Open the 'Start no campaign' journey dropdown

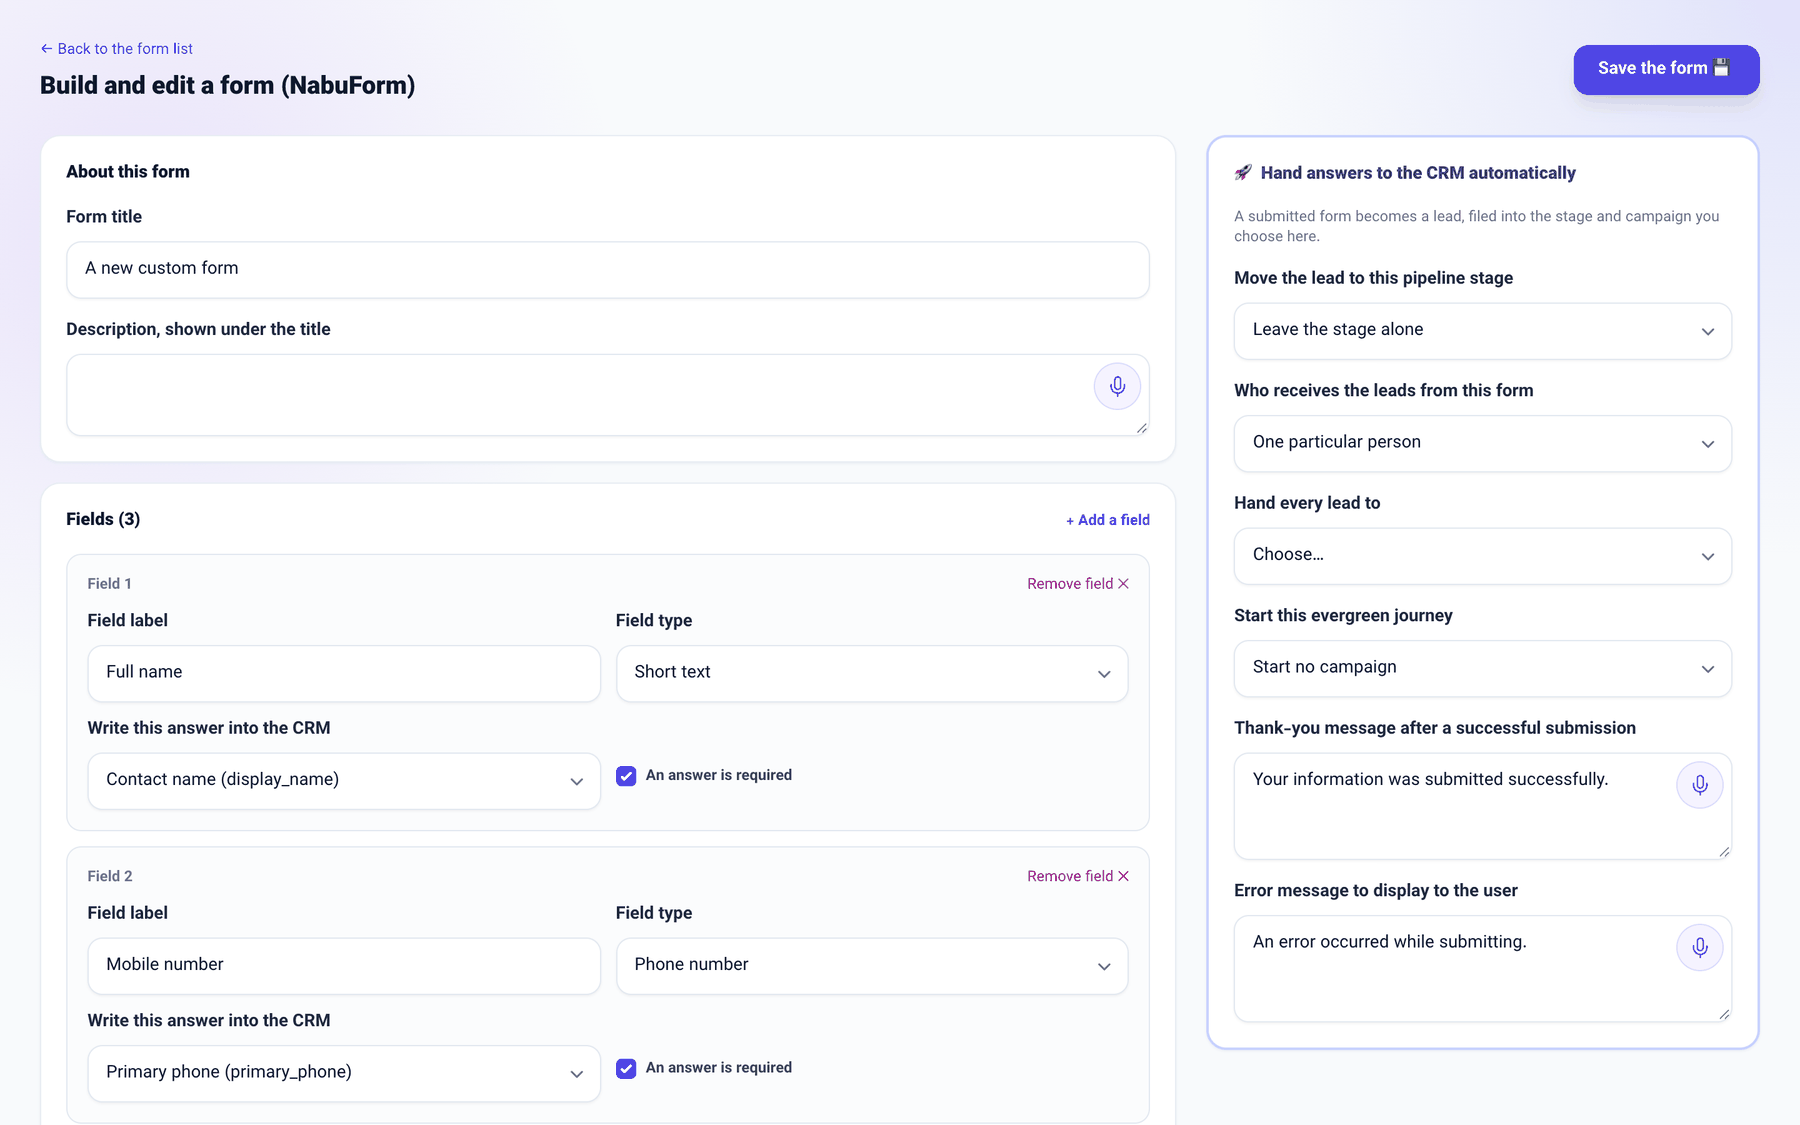(x=1482, y=668)
